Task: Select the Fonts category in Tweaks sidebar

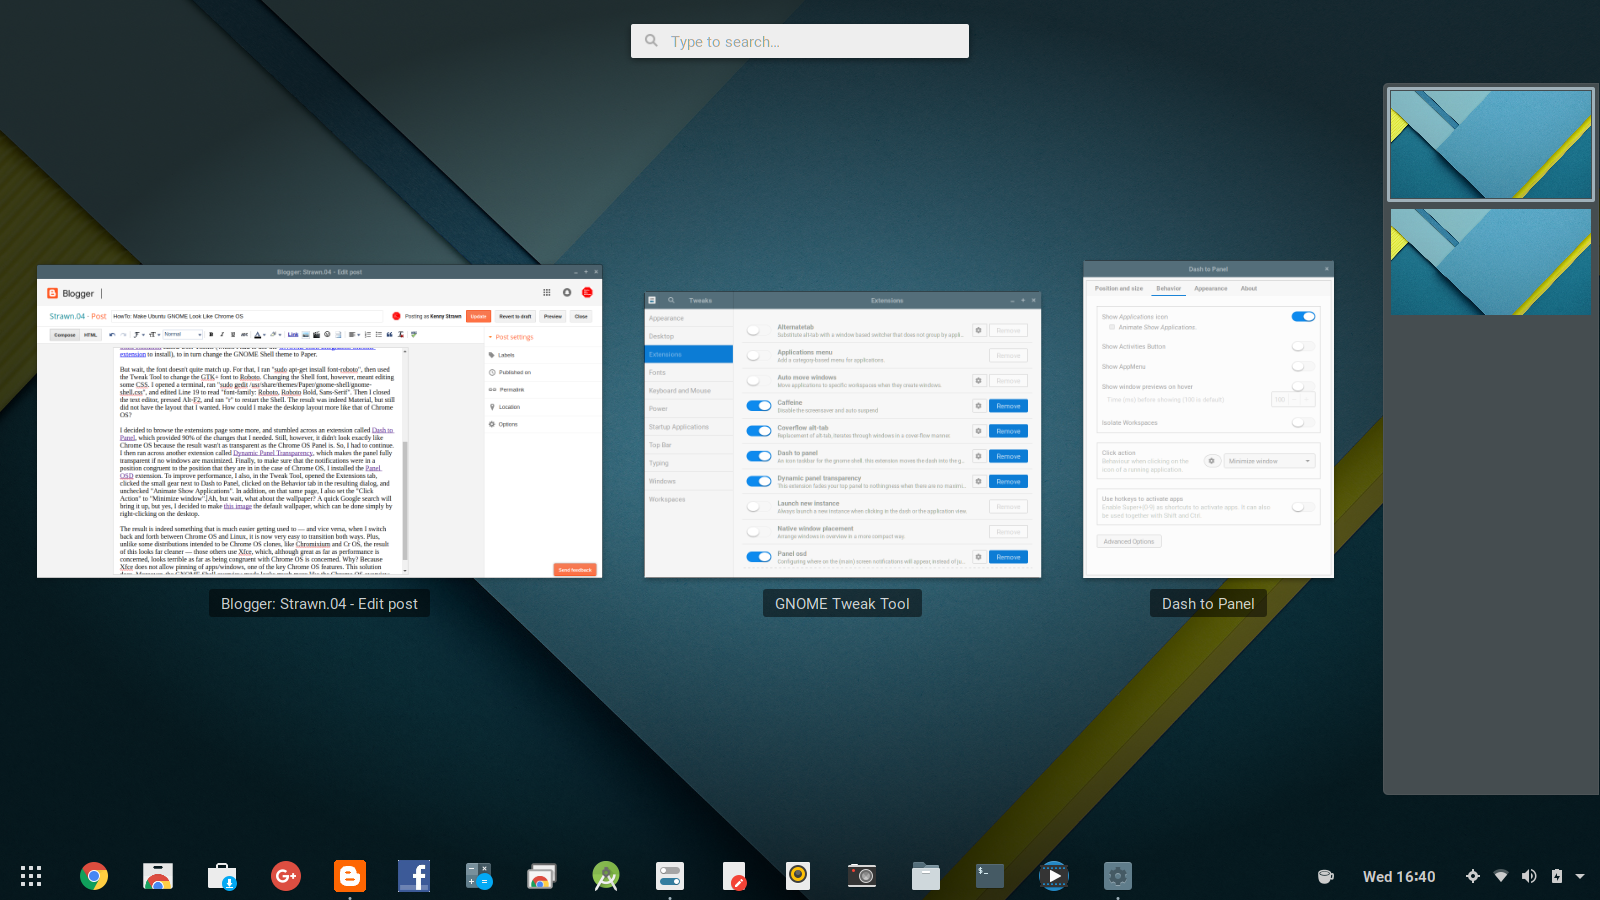Action: click(x=658, y=372)
